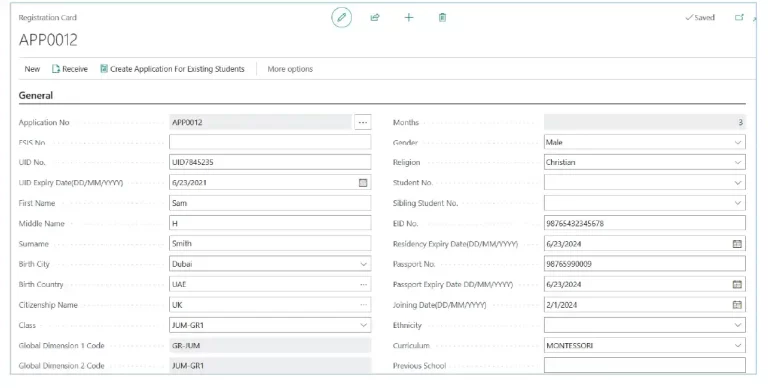Viewport: 768px width, 388px height.
Task: Open card in new window icon
Action: point(739,18)
